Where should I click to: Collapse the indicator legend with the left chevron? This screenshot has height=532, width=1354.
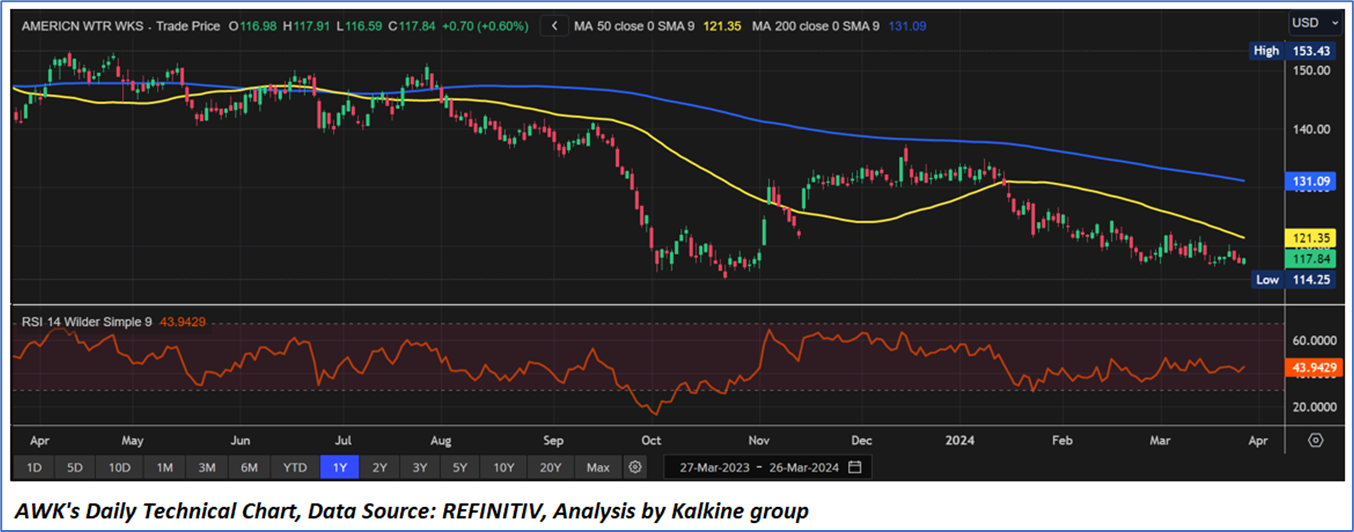click(x=553, y=27)
